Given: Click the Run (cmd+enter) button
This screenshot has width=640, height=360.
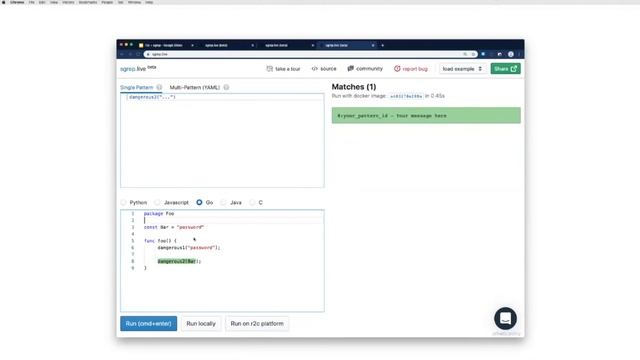Looking at the screenshot, I should [149, 324].
